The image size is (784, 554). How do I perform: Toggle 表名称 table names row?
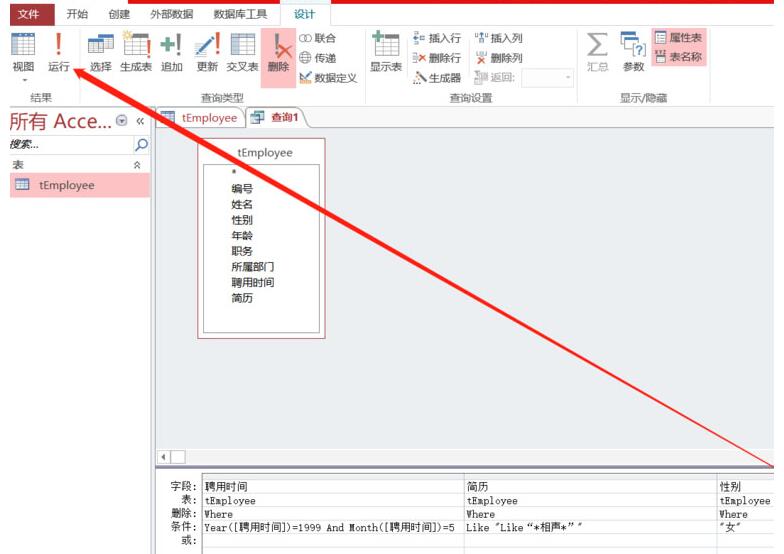pyautogui.click(x=679, y=57)
